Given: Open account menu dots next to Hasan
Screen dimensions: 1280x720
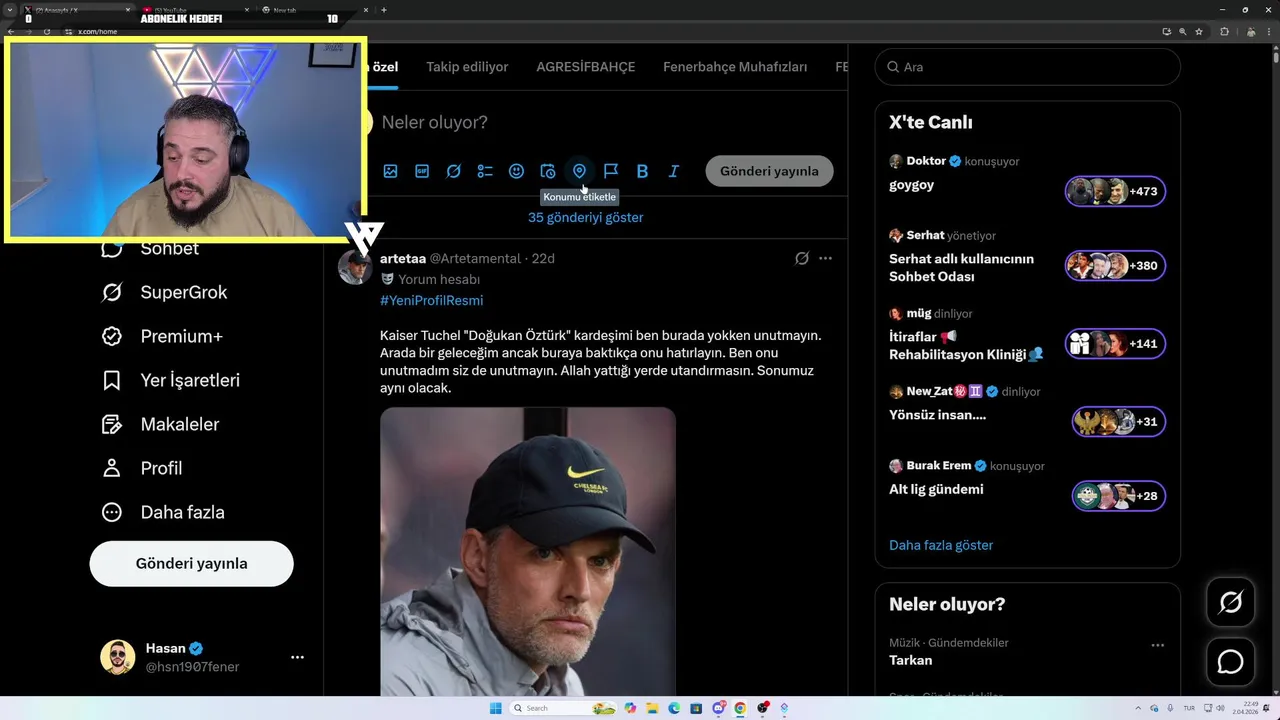Looking at the screenshot, I should click(297, 657).
